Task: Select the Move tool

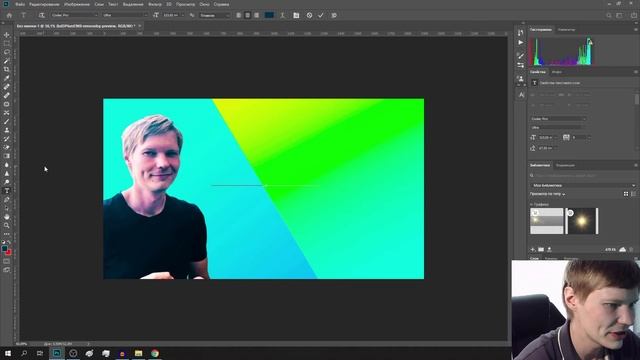Action: pyautogui.click(x=7, y=35)
